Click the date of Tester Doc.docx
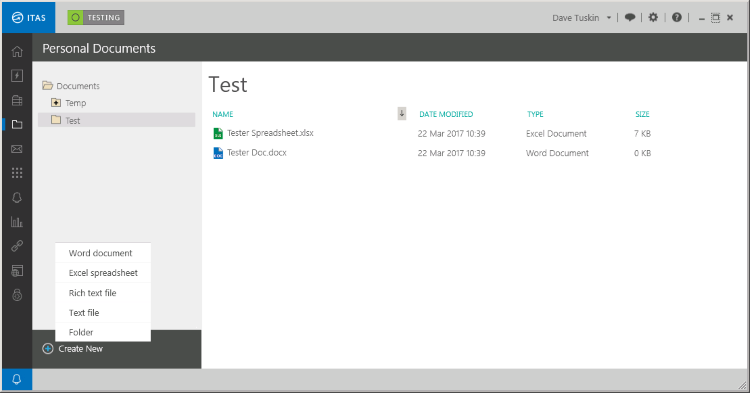750x393 pixels. pyautogui.click(x=452, y=153)
